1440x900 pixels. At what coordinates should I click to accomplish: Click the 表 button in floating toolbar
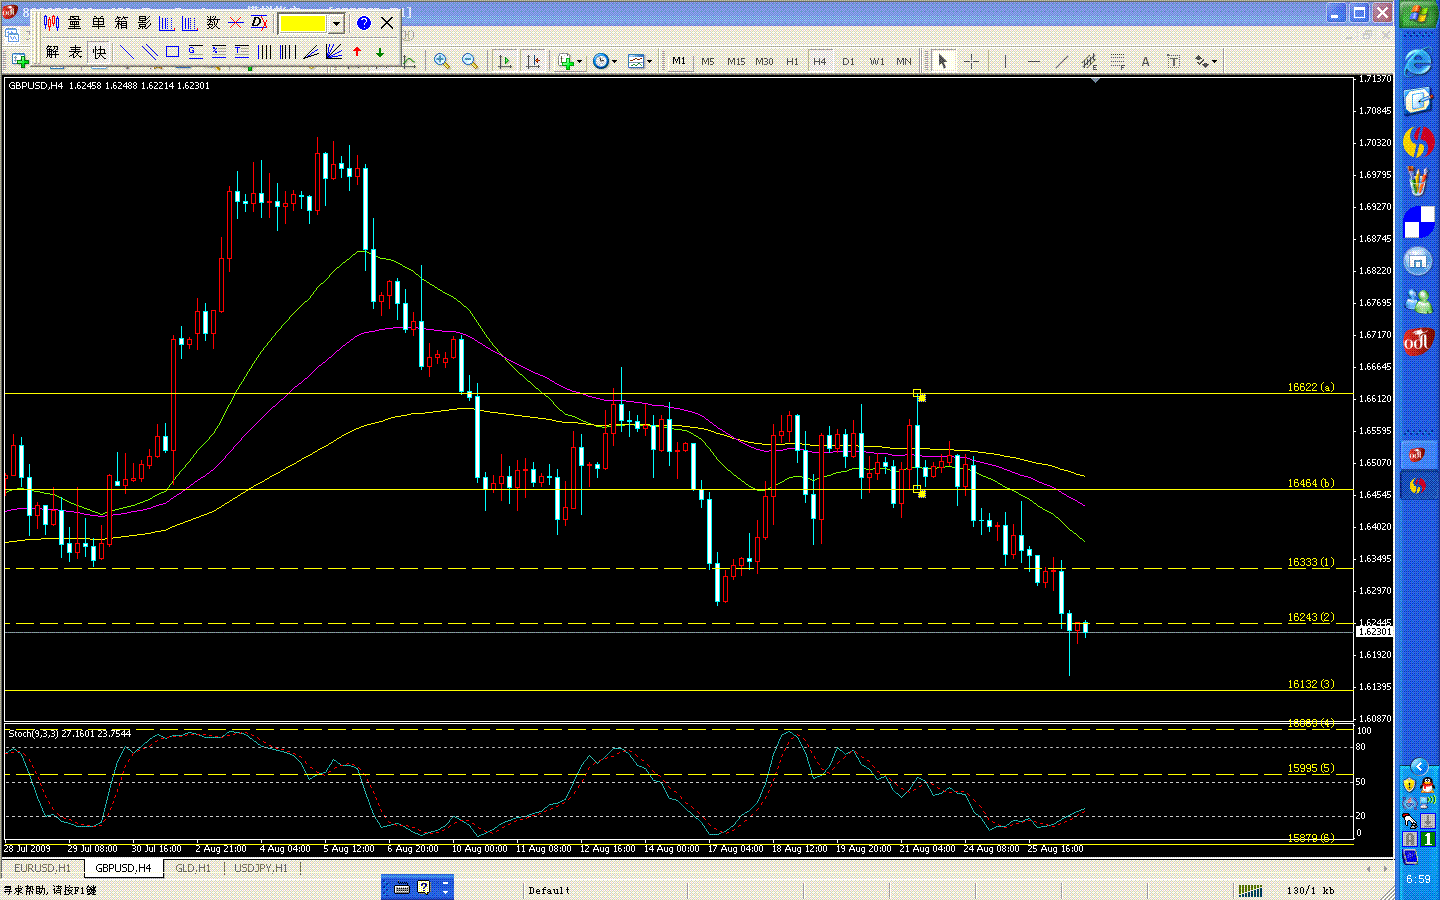coord(75,52)
